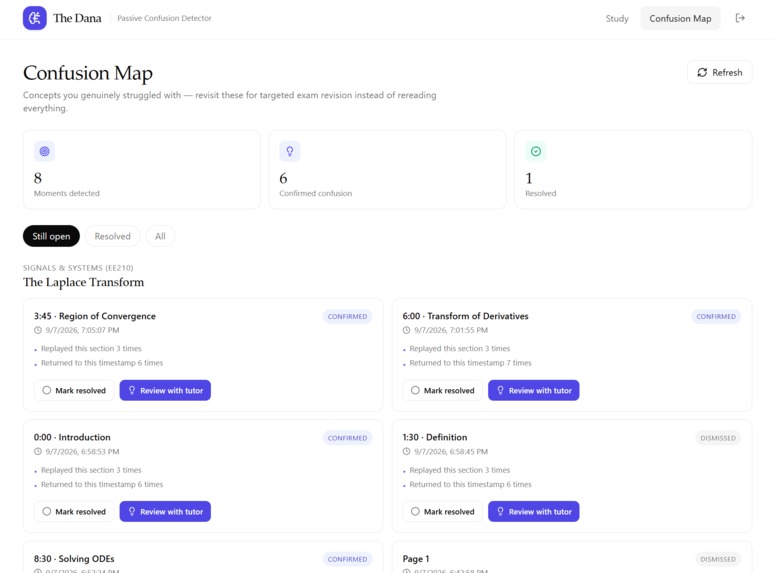Click clock icon on Region of Convergence card
The width and height of the screenshot is (774, 573).
[38, 330]
